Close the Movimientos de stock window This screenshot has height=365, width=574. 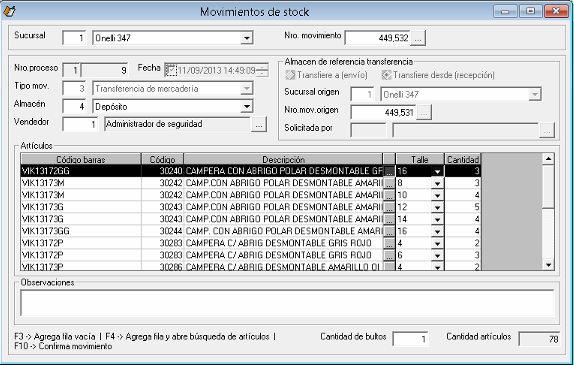pyautogui.click(x=556, y=11)
